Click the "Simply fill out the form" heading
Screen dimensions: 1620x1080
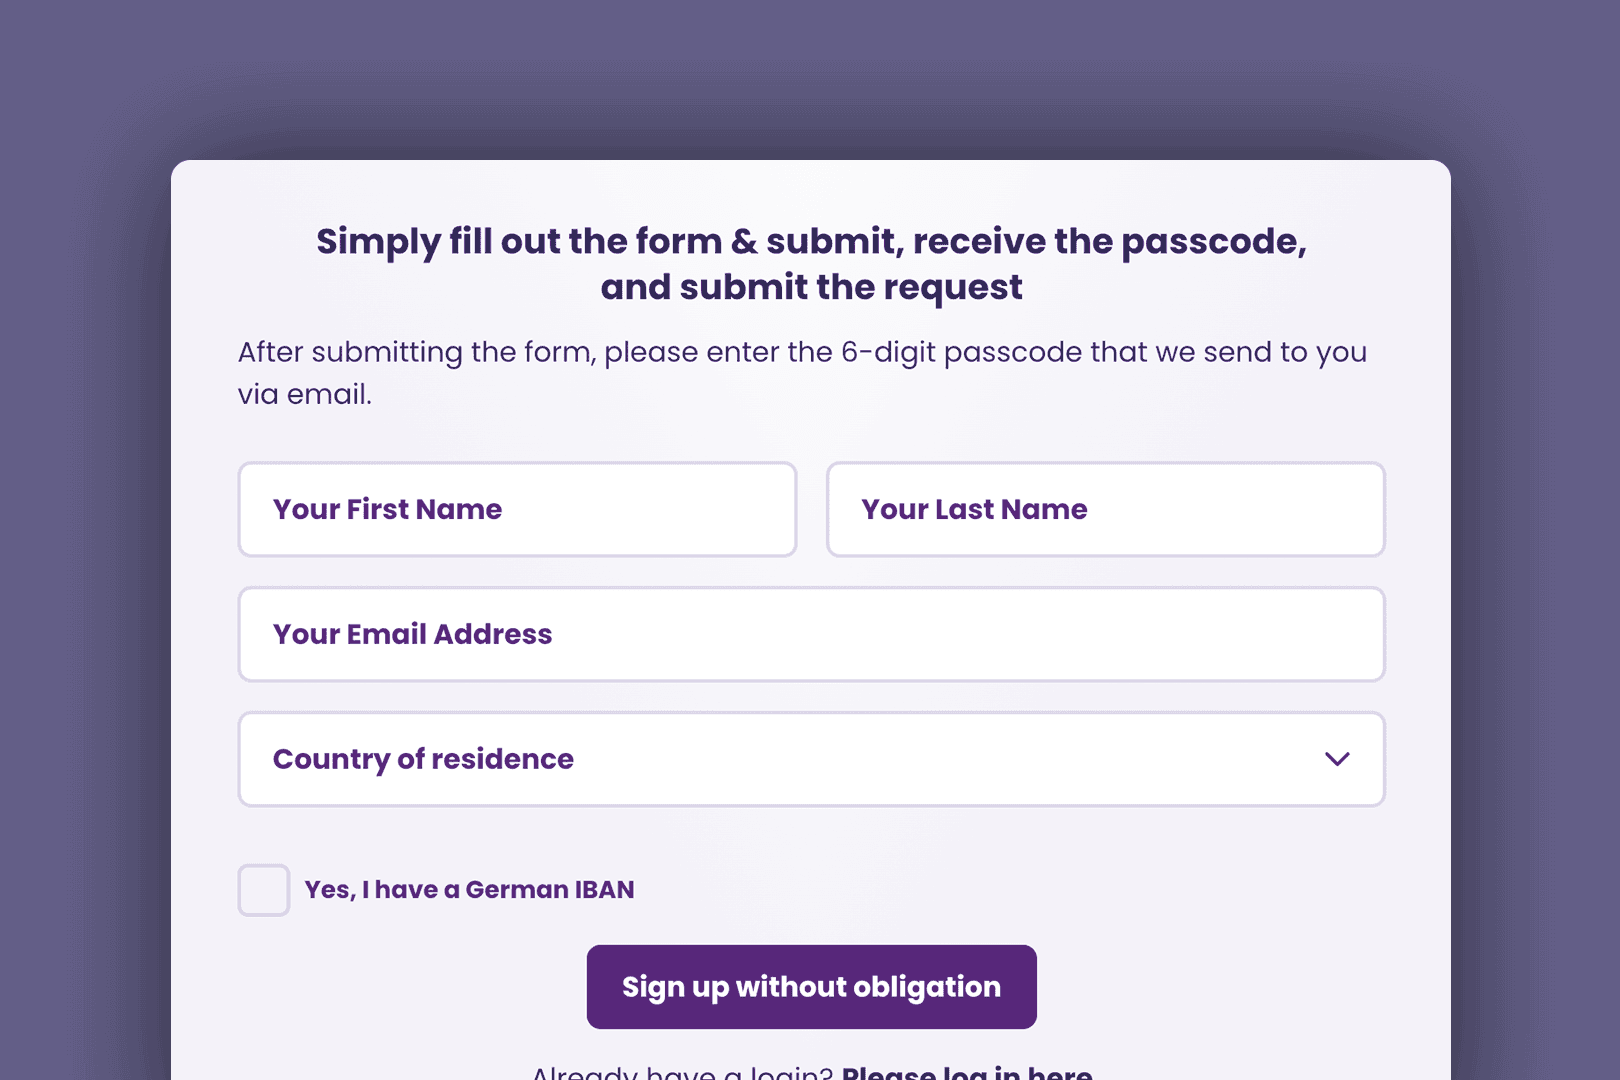click(811, 242)
